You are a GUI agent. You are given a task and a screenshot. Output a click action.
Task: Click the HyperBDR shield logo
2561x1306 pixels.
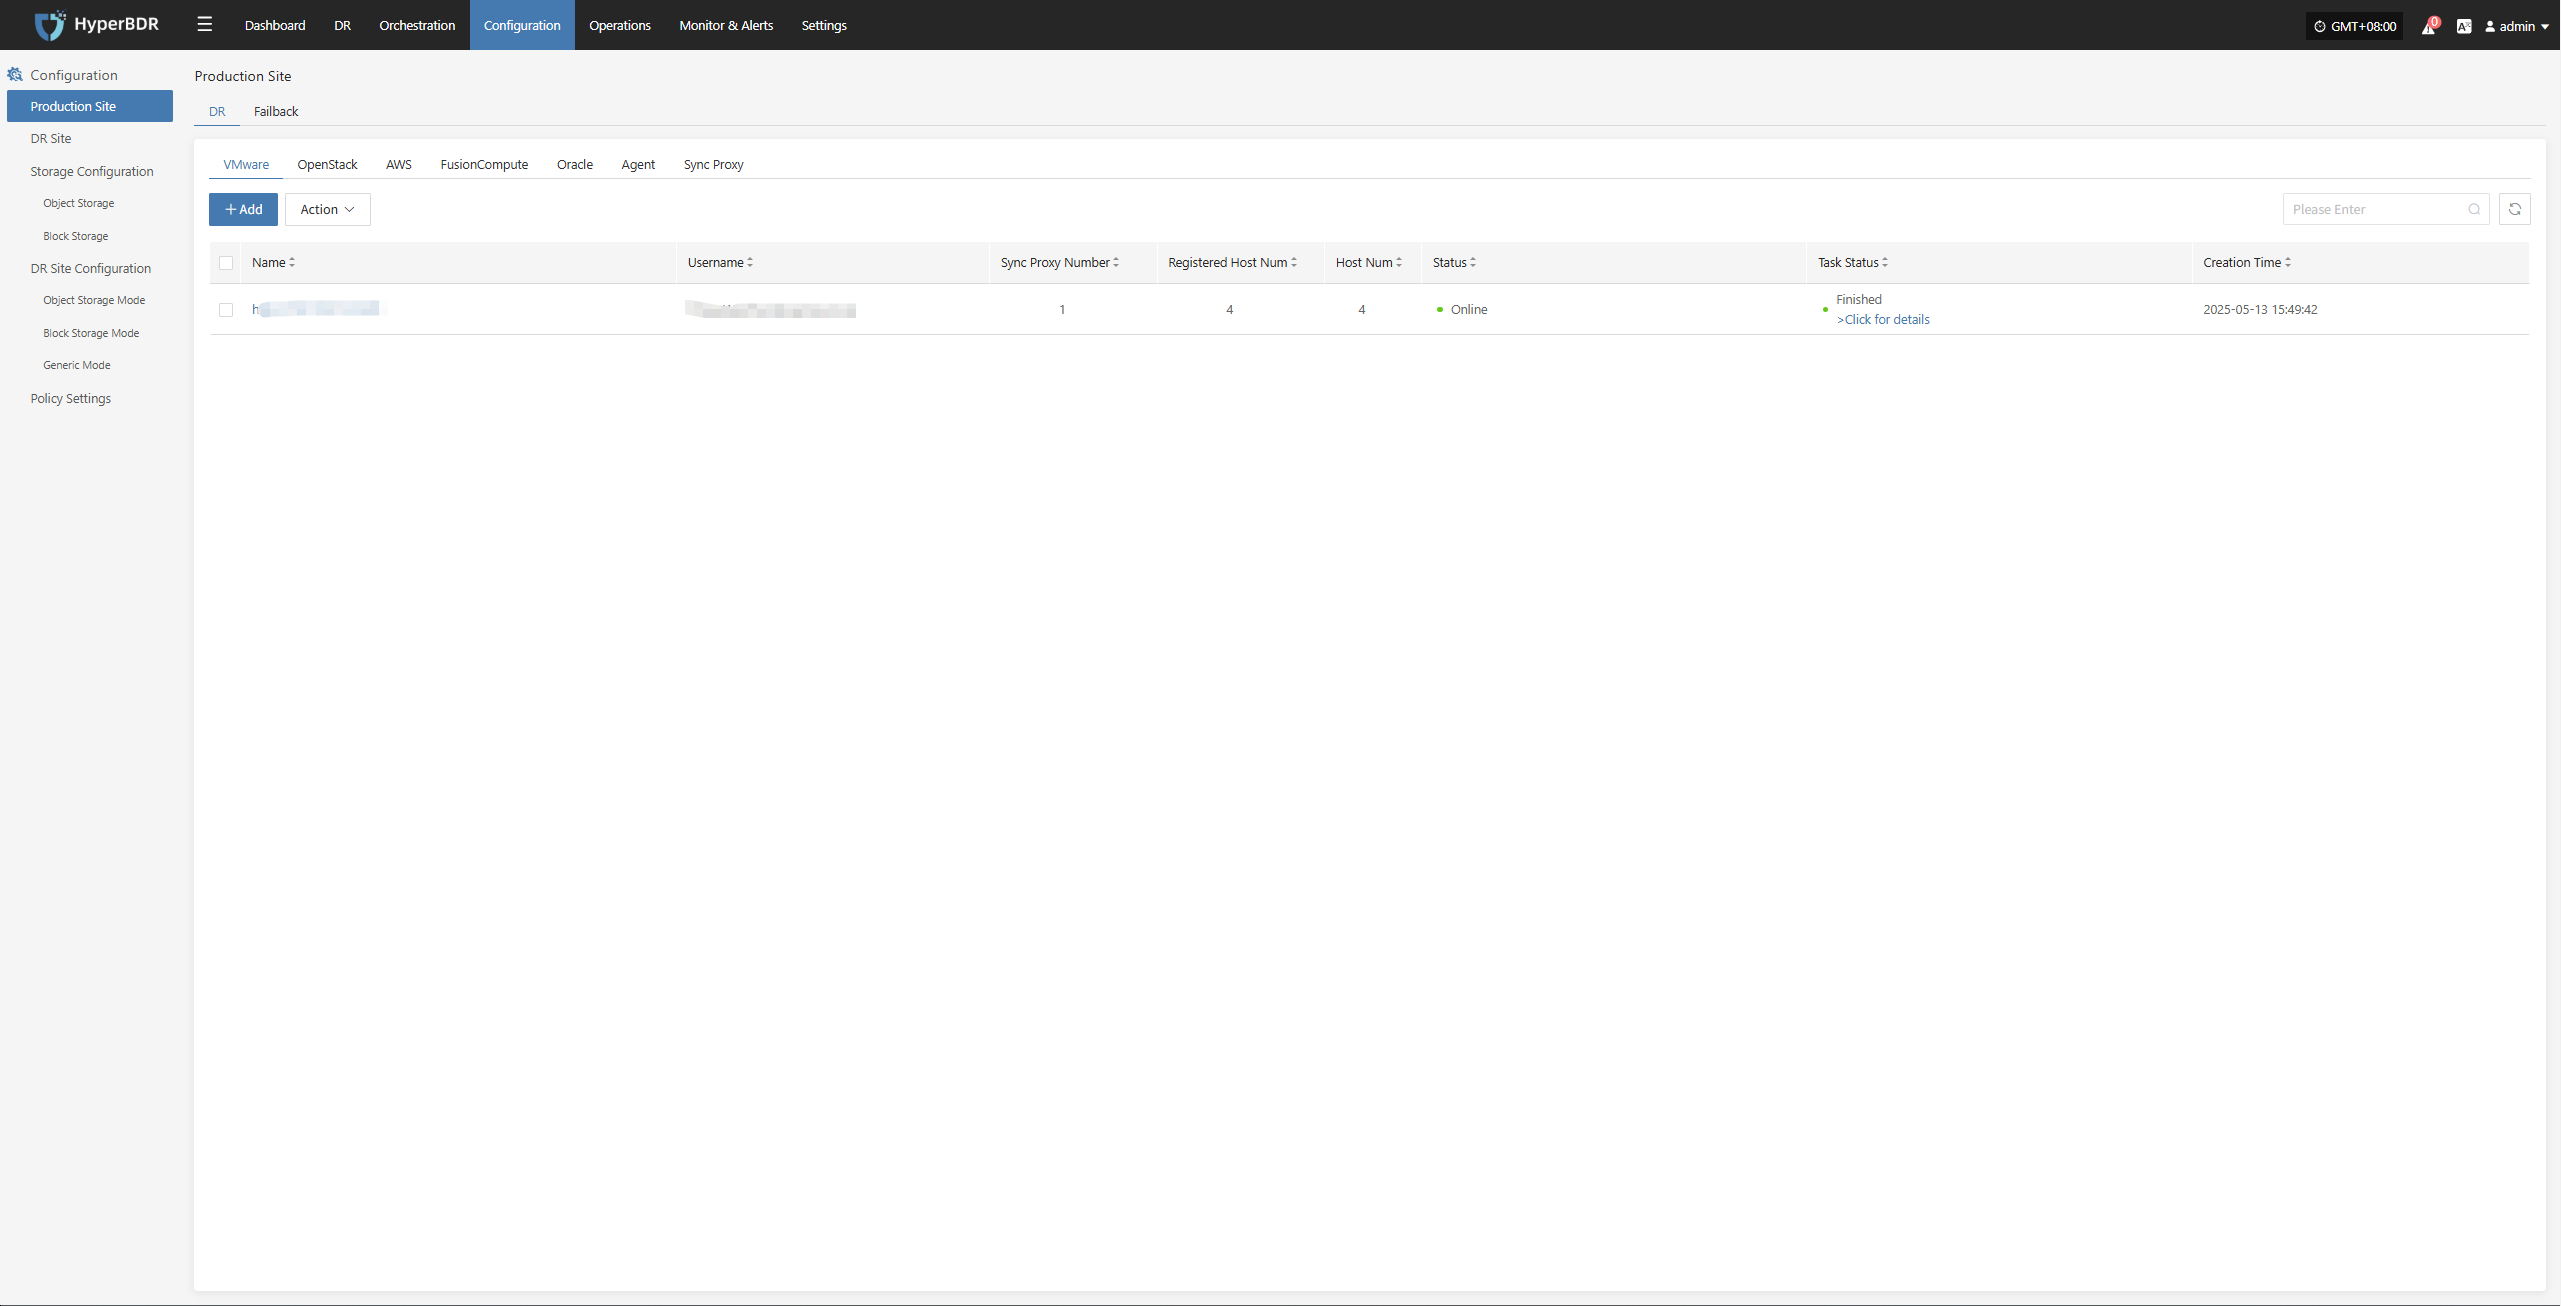pyautogui.click(x=49, y=25)
